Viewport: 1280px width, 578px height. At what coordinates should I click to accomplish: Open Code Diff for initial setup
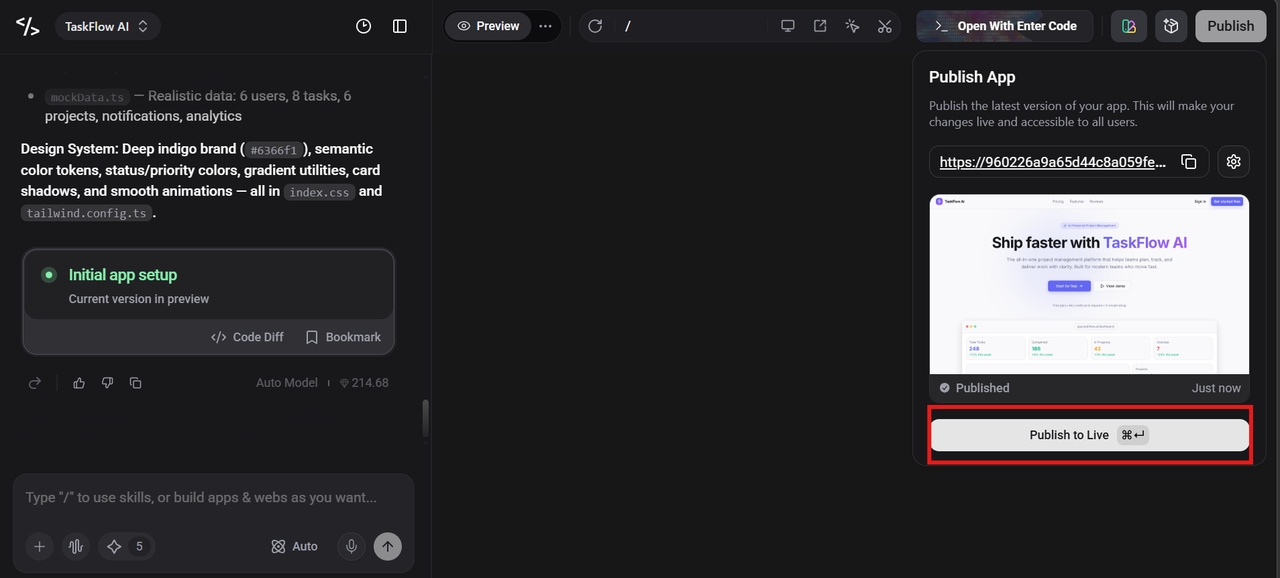pyautogui.click(x=248, y=337)
